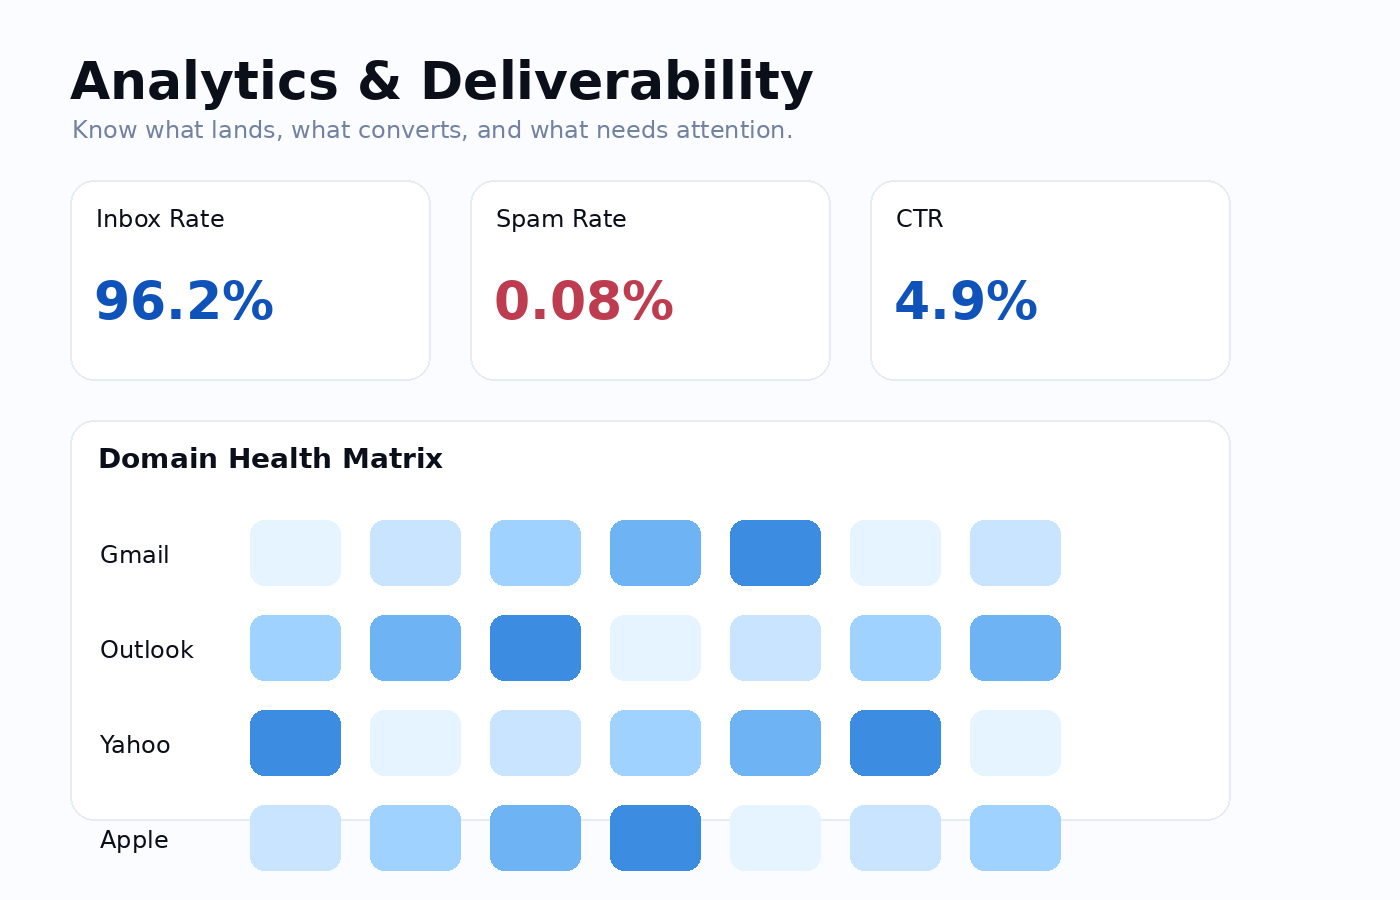This screenshot has height=900, width=1400.
Task: Click the darkest cell in the Apple row
Action: tap(655, 838)
